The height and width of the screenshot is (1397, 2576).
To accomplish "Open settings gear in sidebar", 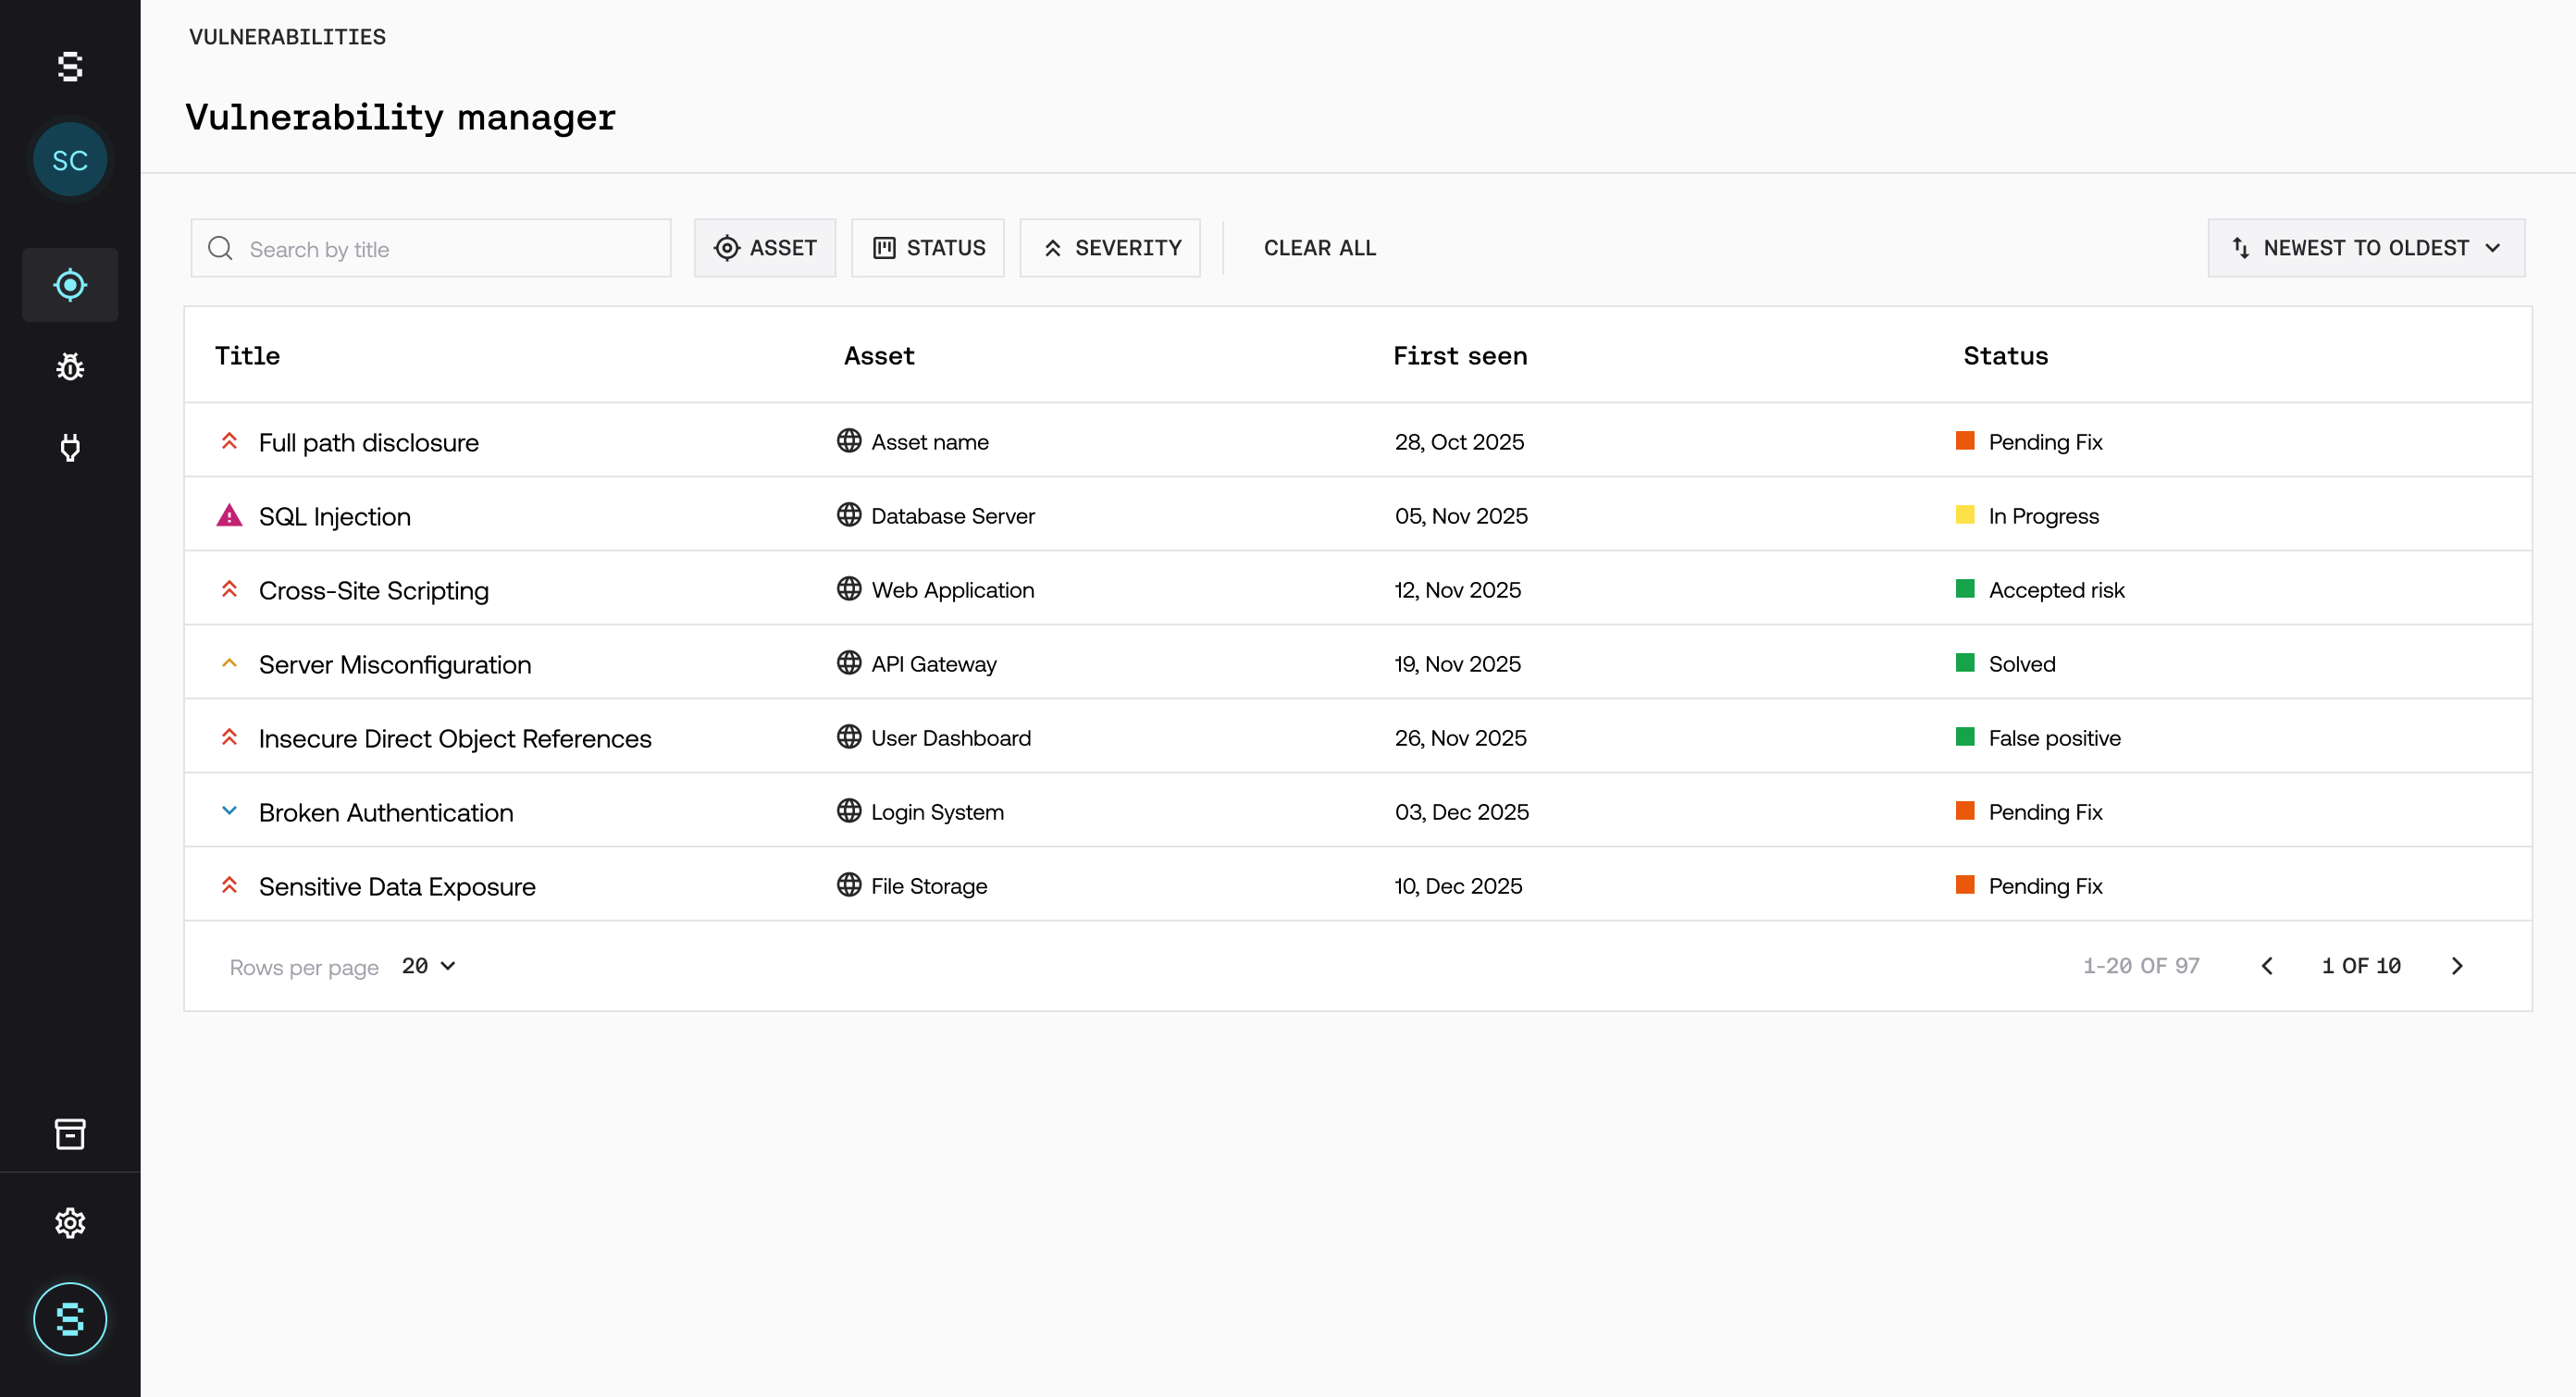I will tap(70, 1222).
